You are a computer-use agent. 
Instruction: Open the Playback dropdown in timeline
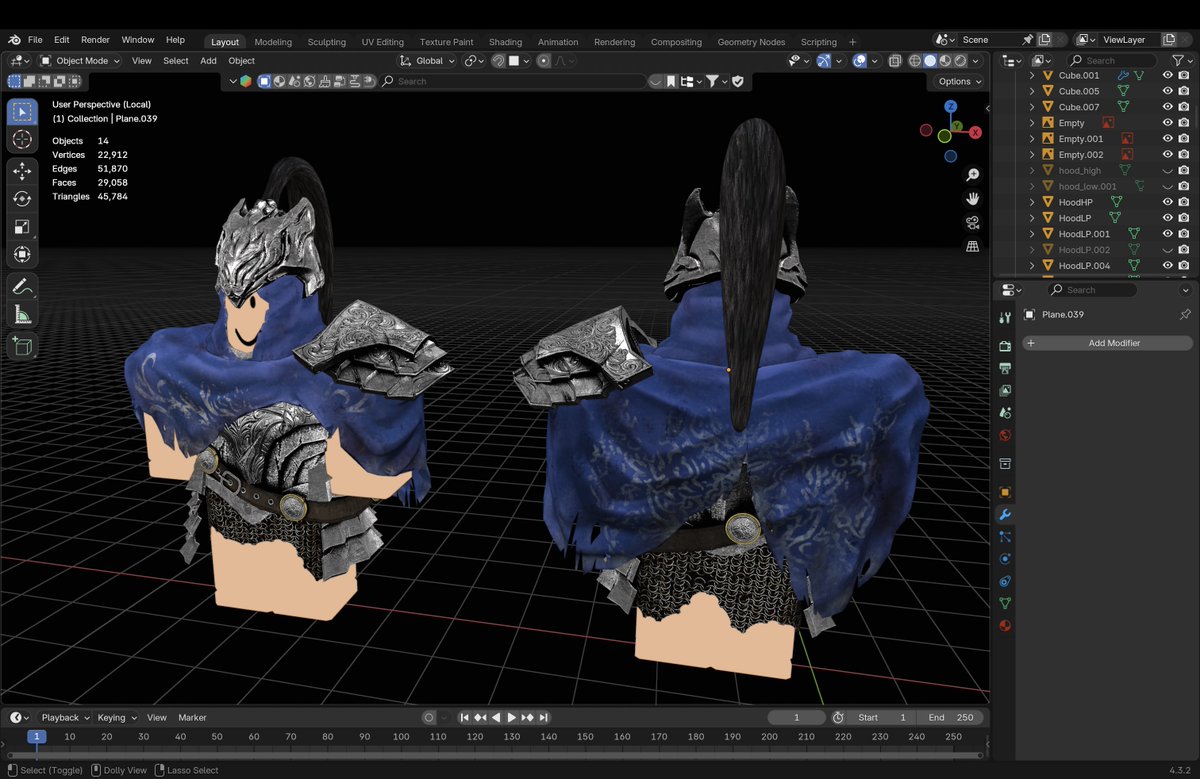click(65, 717)
